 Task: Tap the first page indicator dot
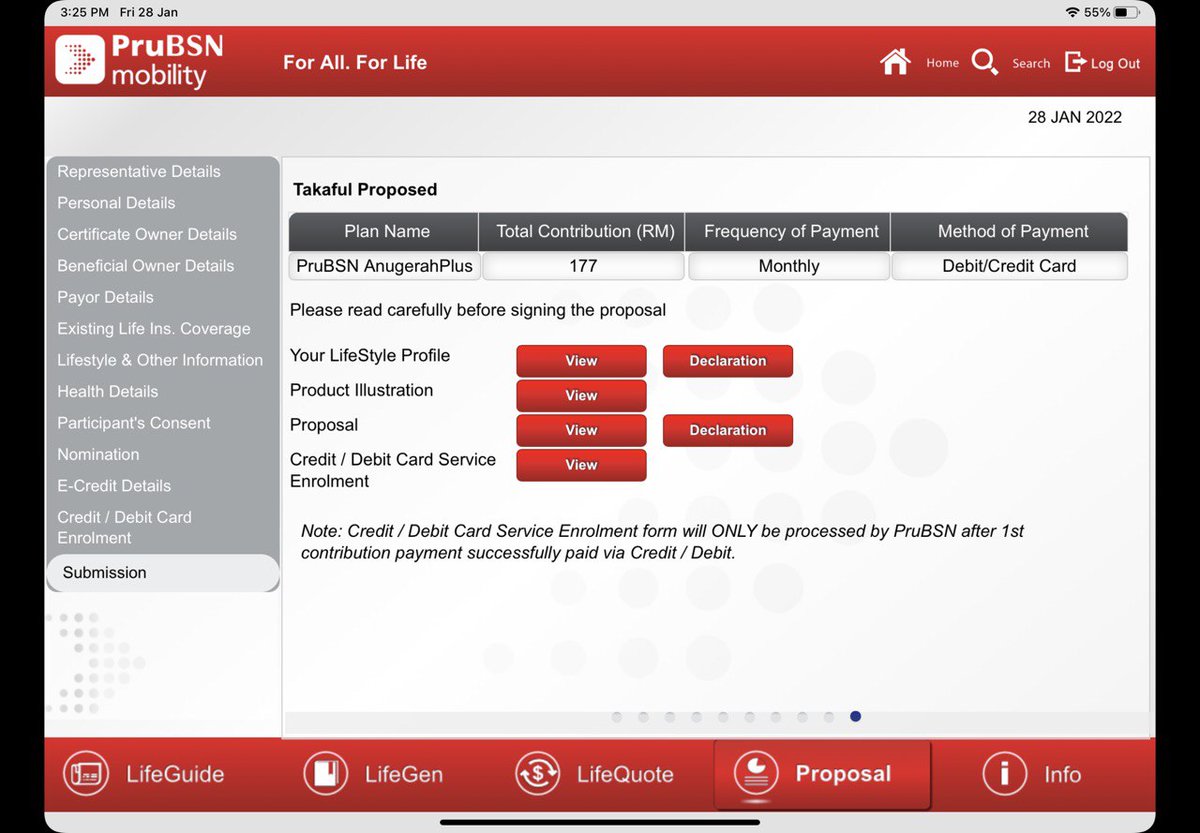point(617,716)
